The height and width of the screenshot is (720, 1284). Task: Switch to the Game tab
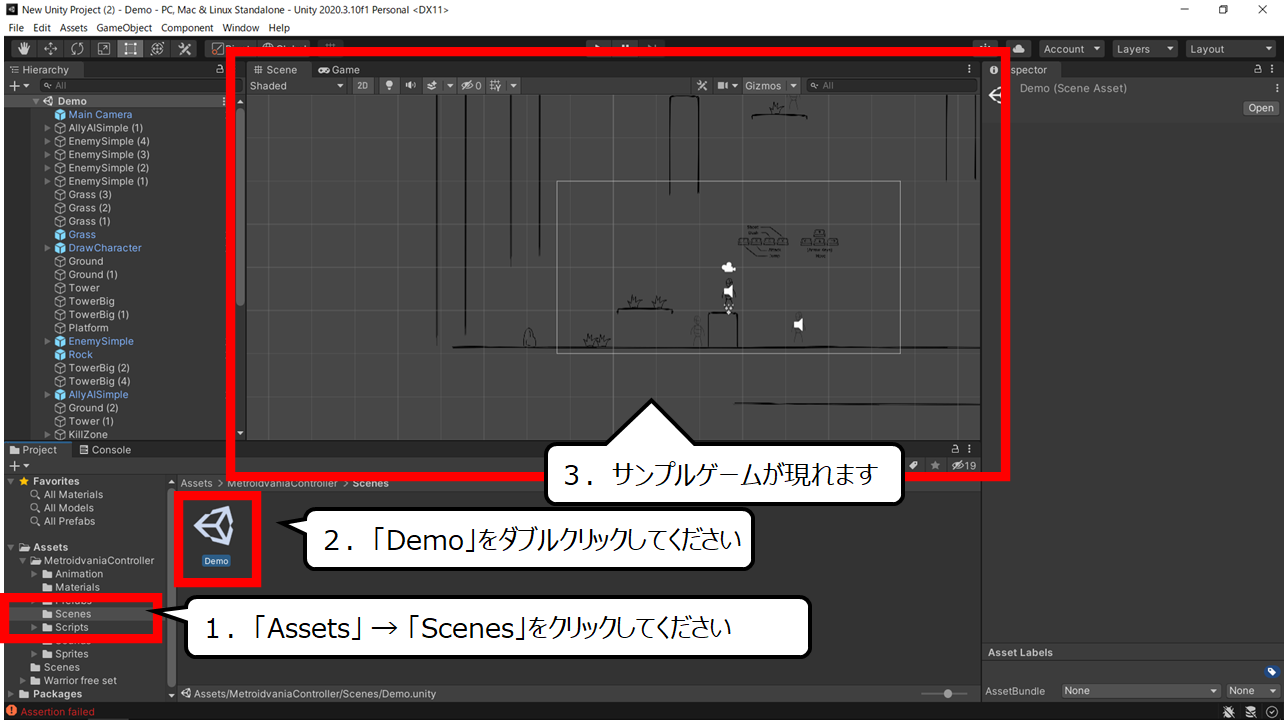pos(339,70)
